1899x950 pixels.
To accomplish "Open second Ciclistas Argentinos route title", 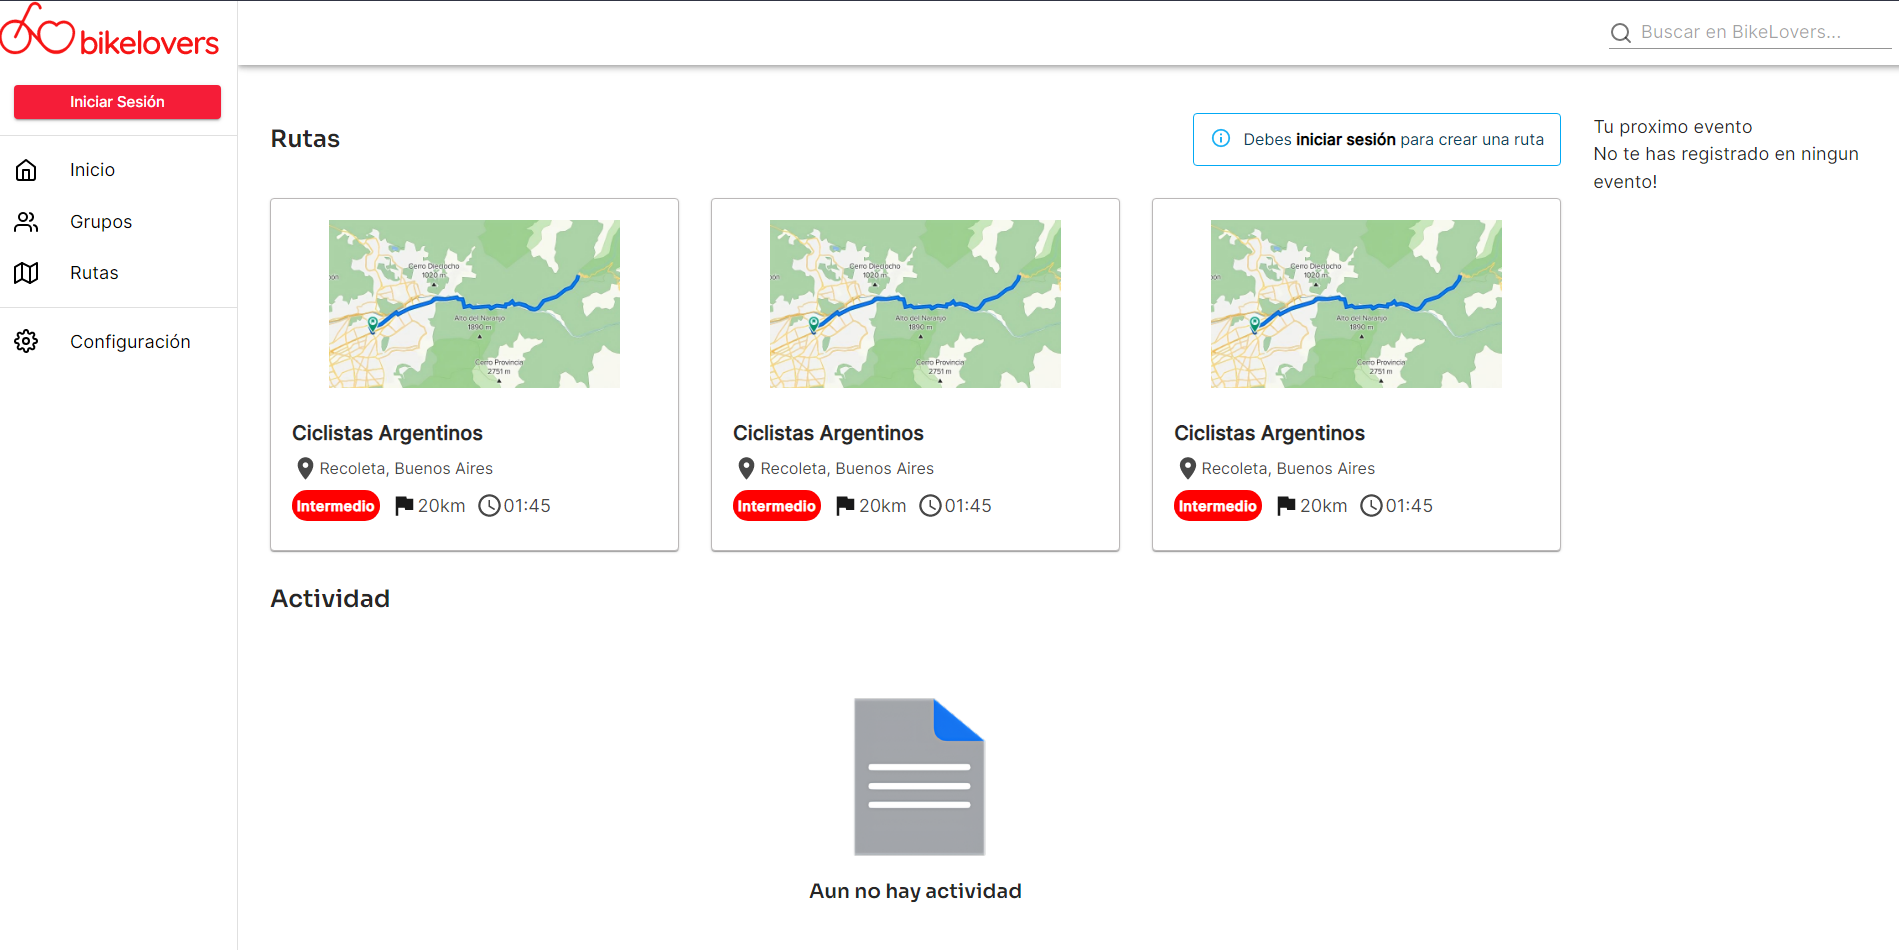I will 828,433.
